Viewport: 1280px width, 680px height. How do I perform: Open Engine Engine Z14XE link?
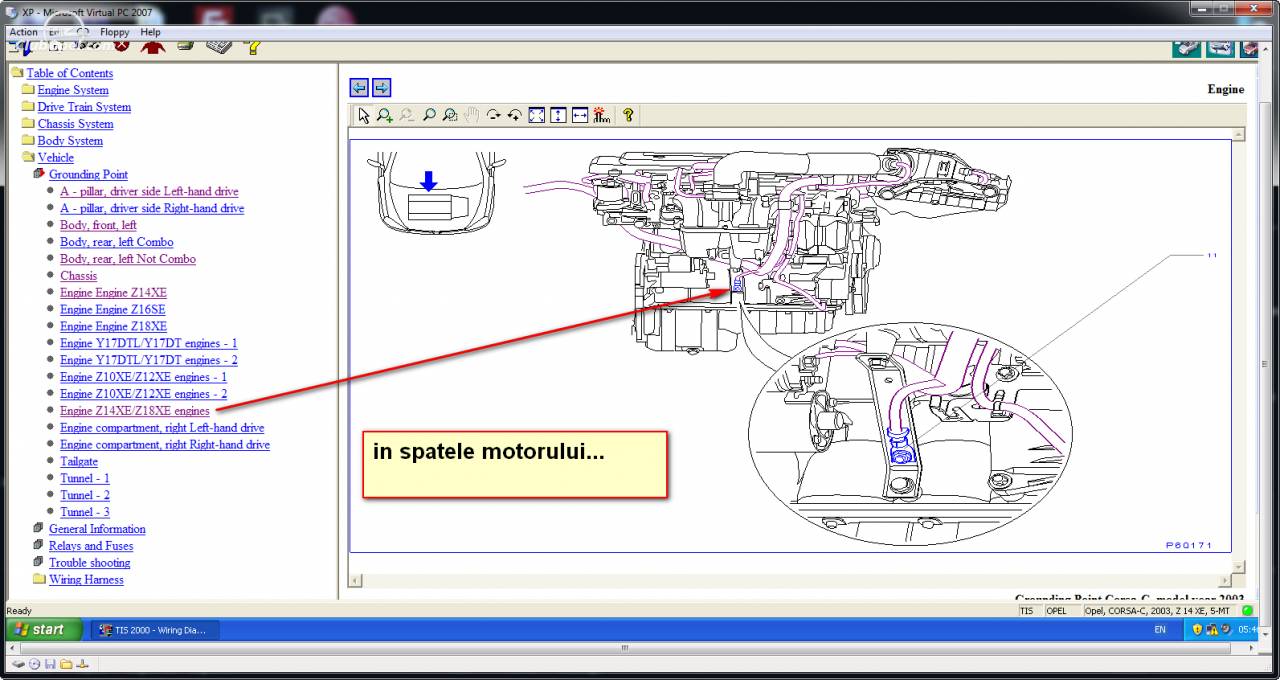[113, 293]
